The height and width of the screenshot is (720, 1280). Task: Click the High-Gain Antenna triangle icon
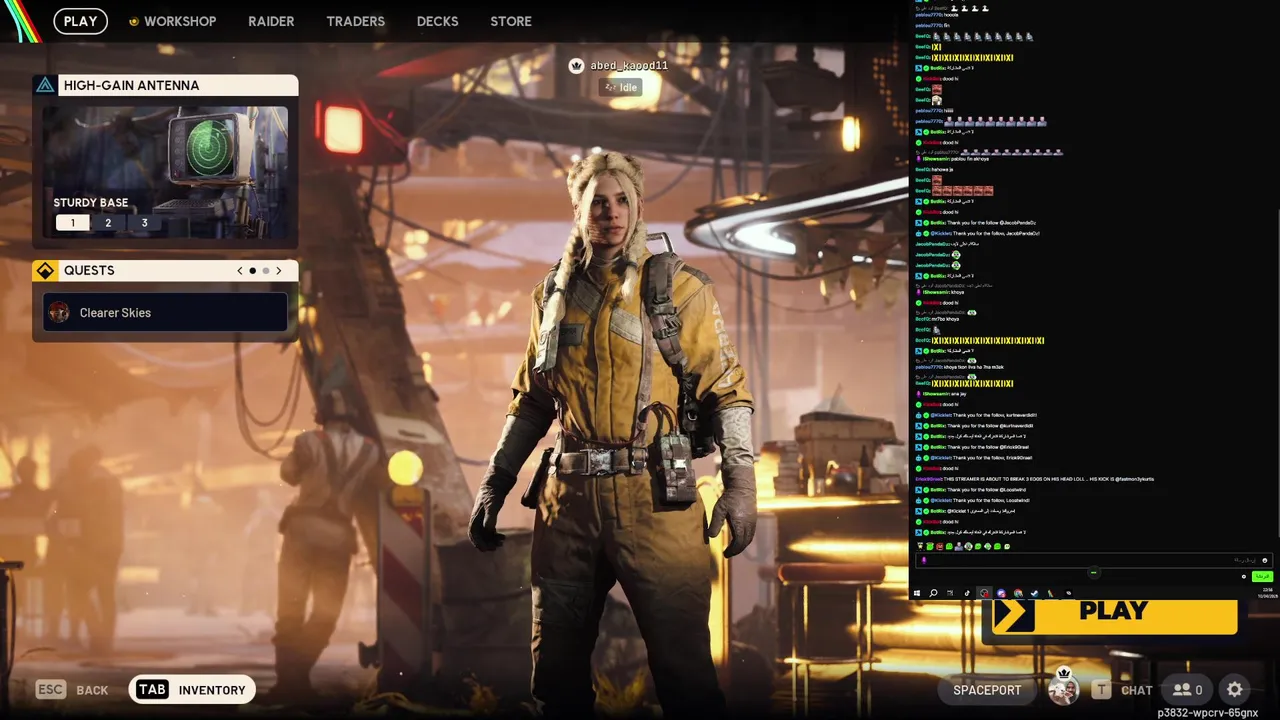click(x=45, y=85)
